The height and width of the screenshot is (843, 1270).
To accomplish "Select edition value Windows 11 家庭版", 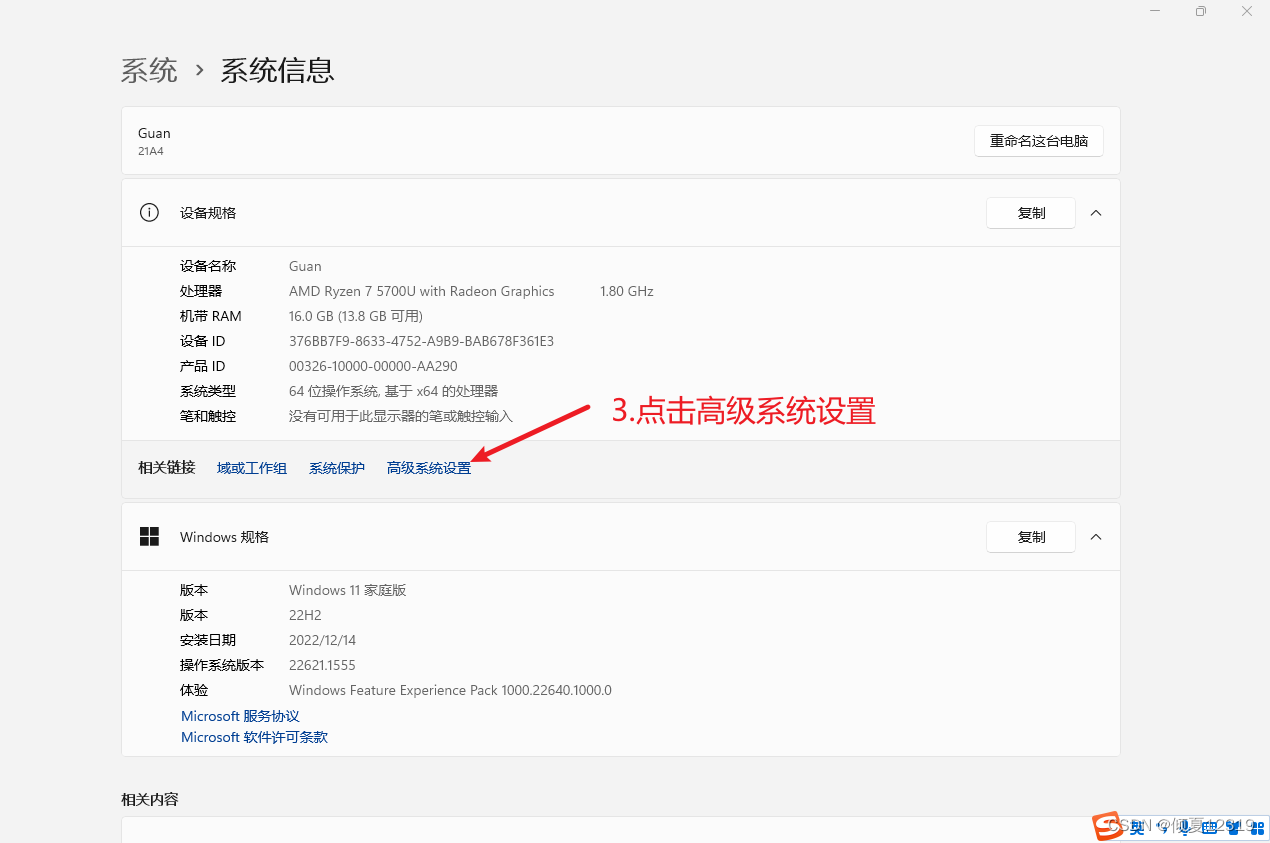I will pyautogui.click(x=347, y=590).
